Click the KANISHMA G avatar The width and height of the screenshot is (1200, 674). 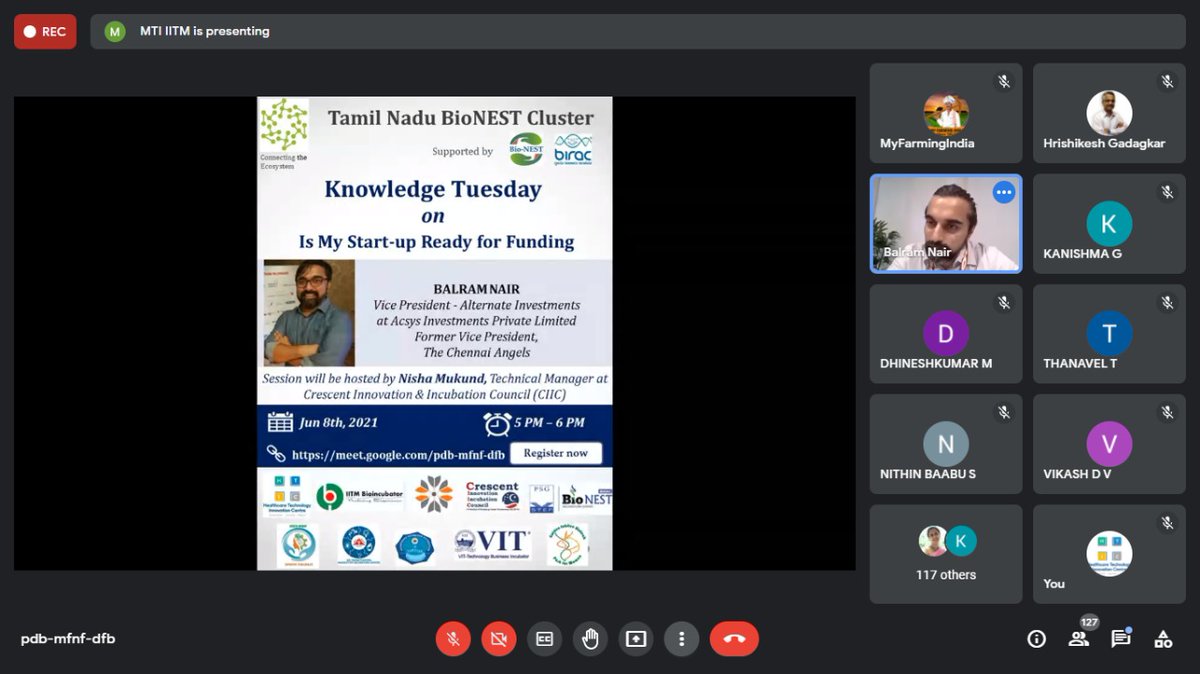[1109, 223]
